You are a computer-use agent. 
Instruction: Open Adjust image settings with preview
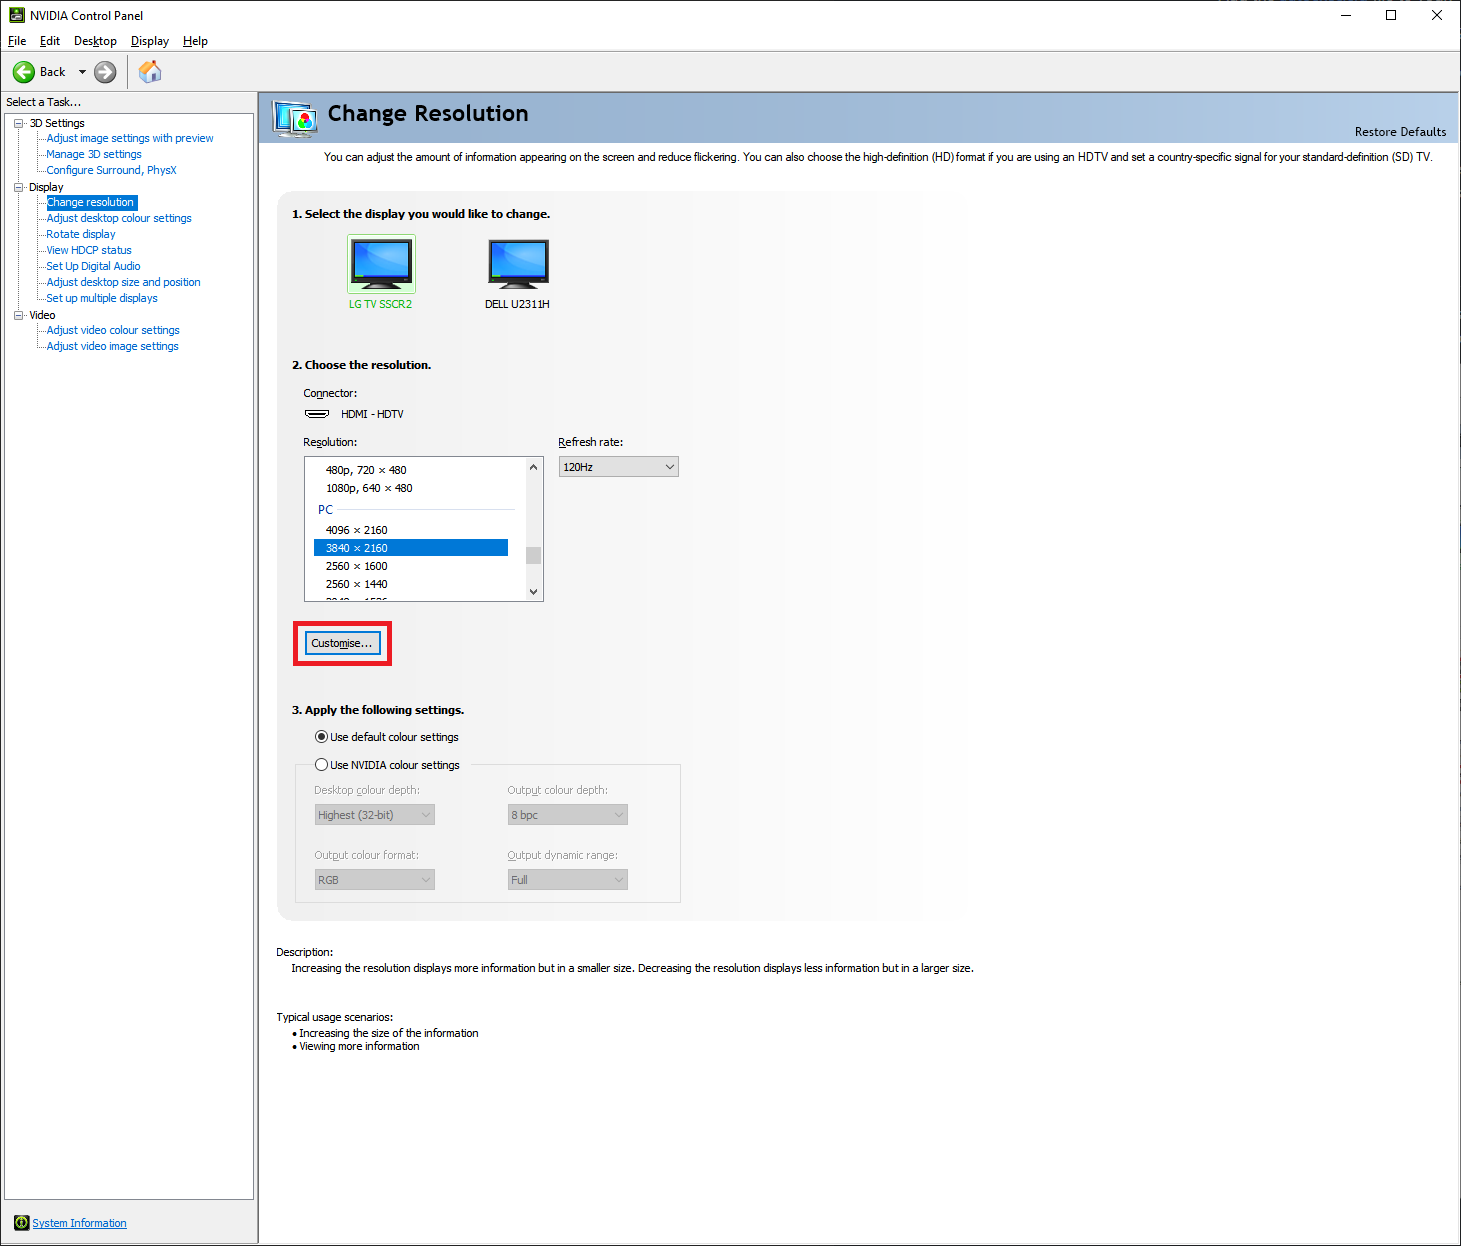tap(130, 138)
